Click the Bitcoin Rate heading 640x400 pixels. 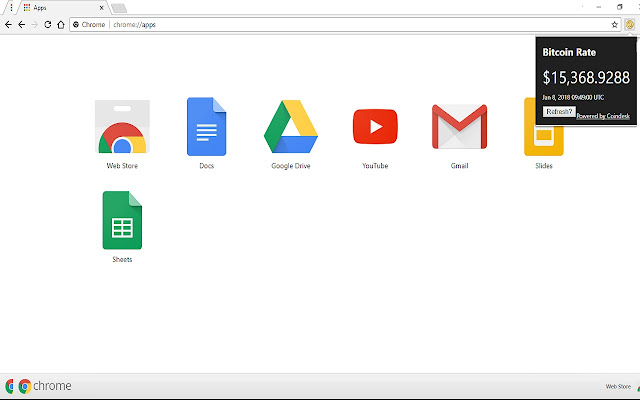[569, 52]
